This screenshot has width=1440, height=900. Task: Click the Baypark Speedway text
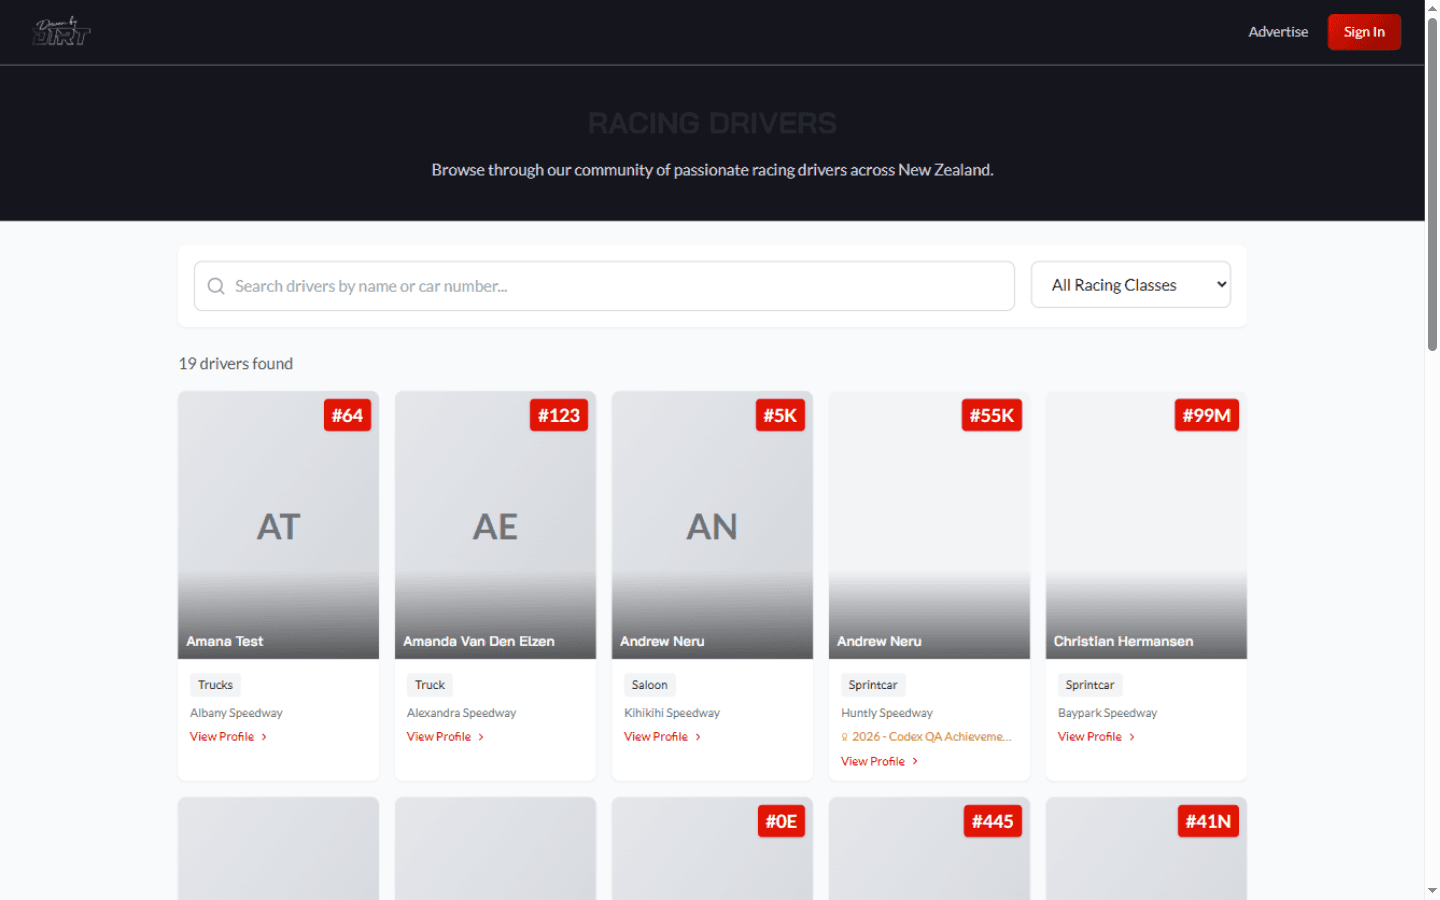tap(1107, 713)
